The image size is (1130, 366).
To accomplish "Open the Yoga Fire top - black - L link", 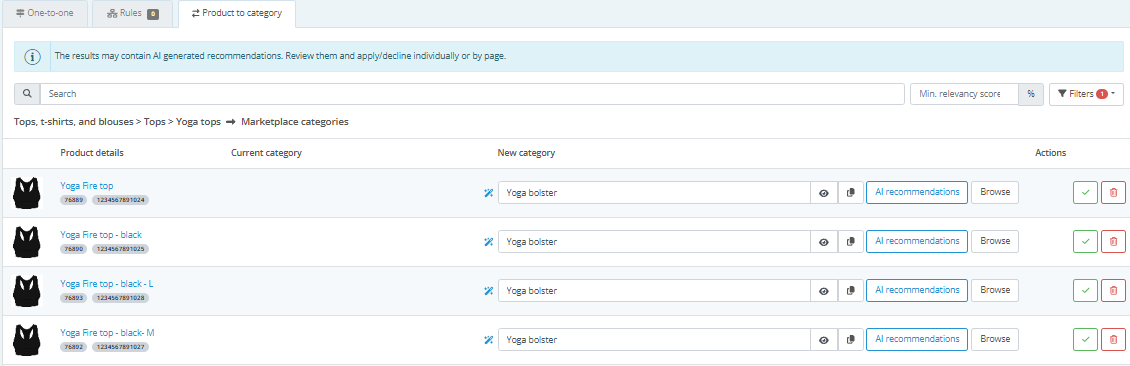I will point(107,284).
